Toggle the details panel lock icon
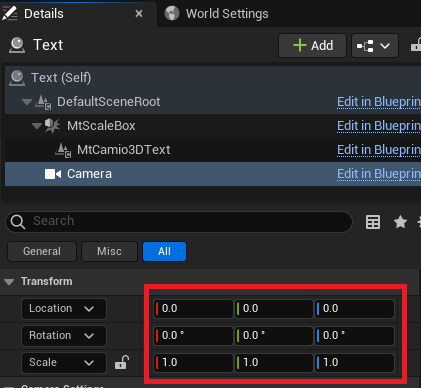 click(416, 45)
